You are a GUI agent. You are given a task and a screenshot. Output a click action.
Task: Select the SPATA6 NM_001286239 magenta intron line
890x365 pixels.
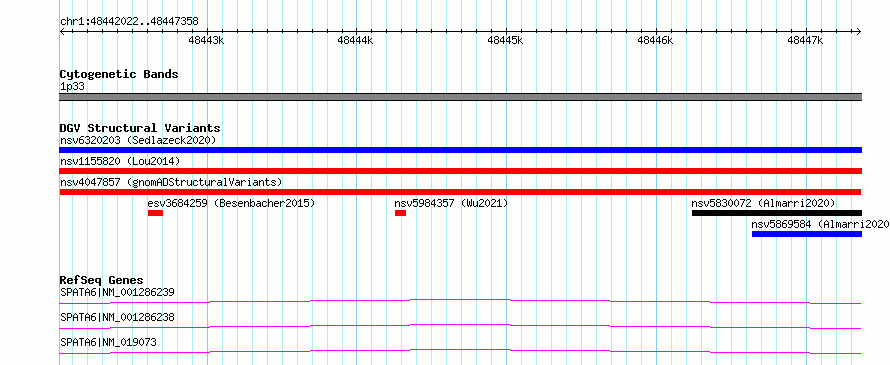(460, 301)
